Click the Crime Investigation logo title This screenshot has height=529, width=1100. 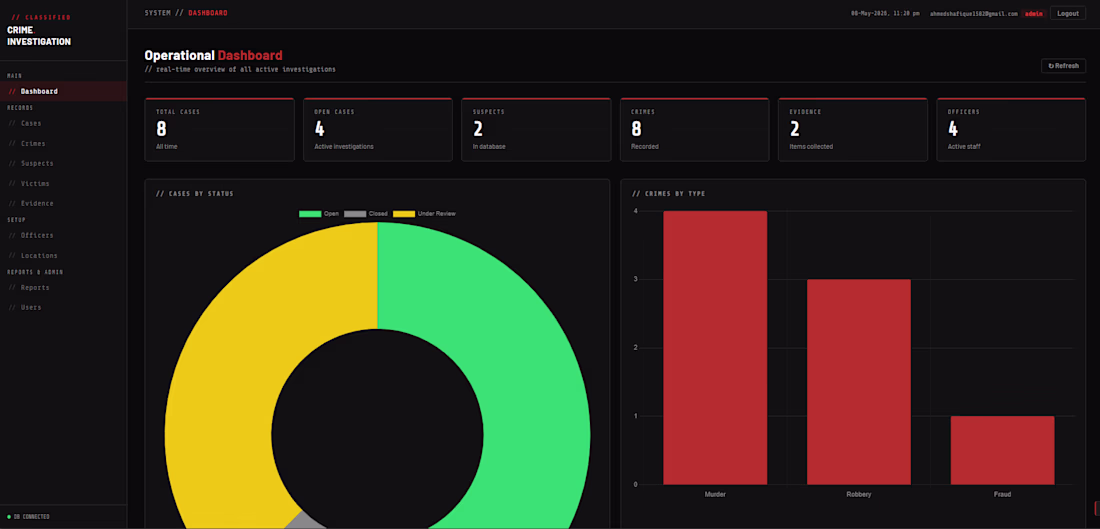[x=39, y=36]
